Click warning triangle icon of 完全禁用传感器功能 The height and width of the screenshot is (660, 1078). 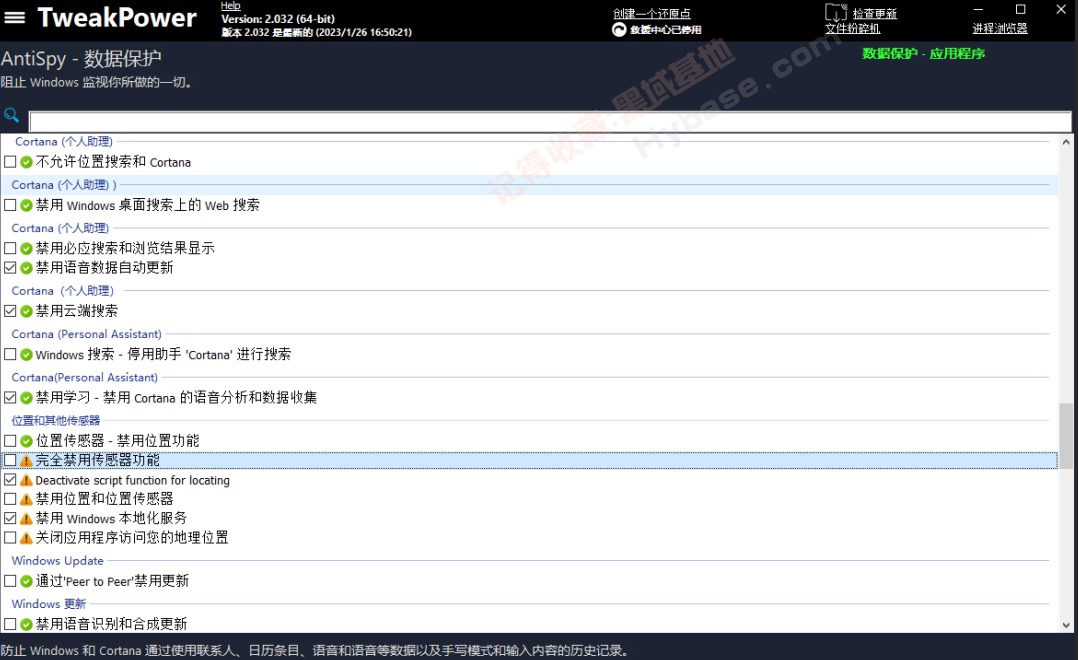click(x=26, y=461)
